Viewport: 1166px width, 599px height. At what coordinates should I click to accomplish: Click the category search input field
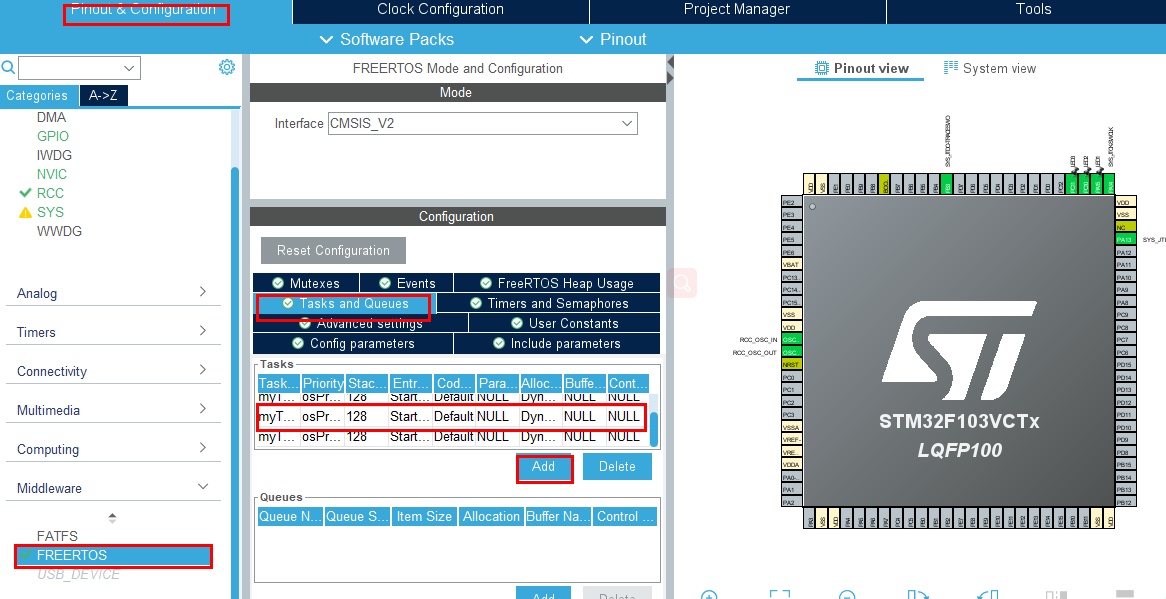click(69, 68)
